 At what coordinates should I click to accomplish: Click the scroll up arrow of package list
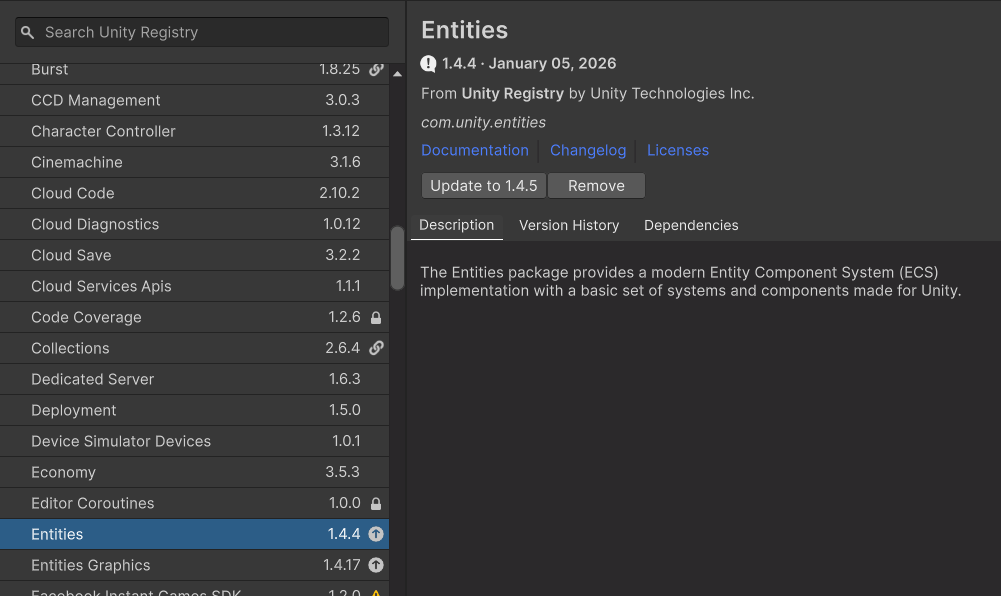[x=397, y=74]
